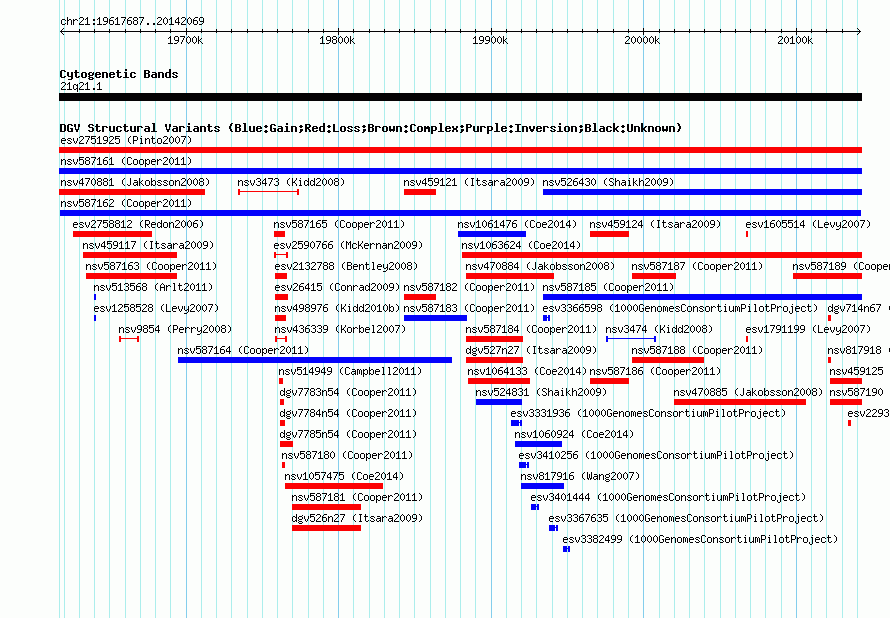Select nsv817916 (Wang2007) label

pyautogui.click(x=580, y=476)
